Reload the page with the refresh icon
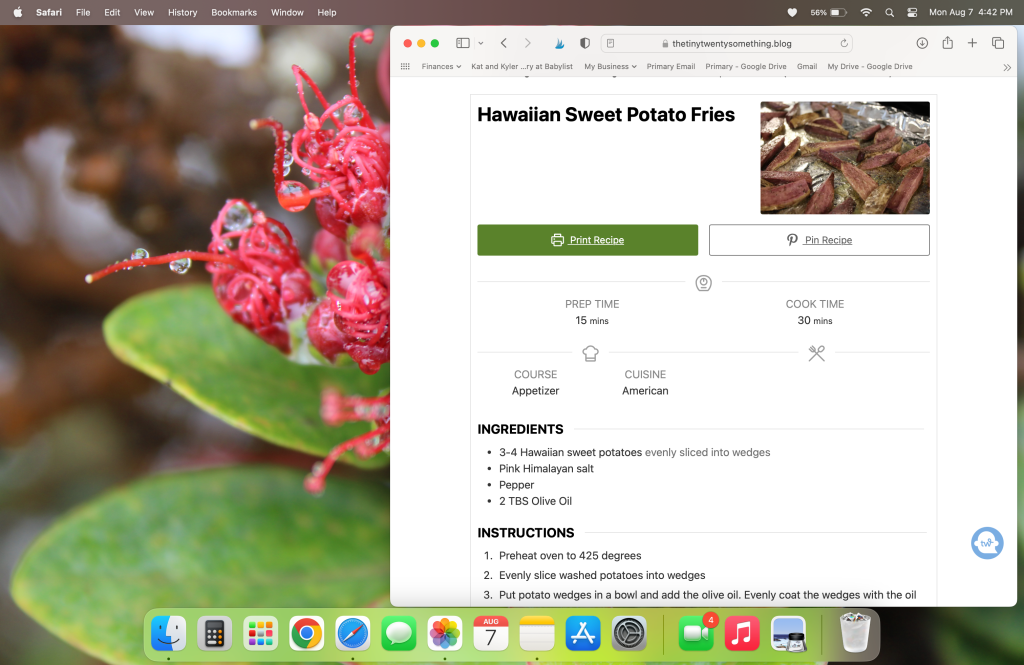This screenshot has width=1024, height=665. pos(844,43)
